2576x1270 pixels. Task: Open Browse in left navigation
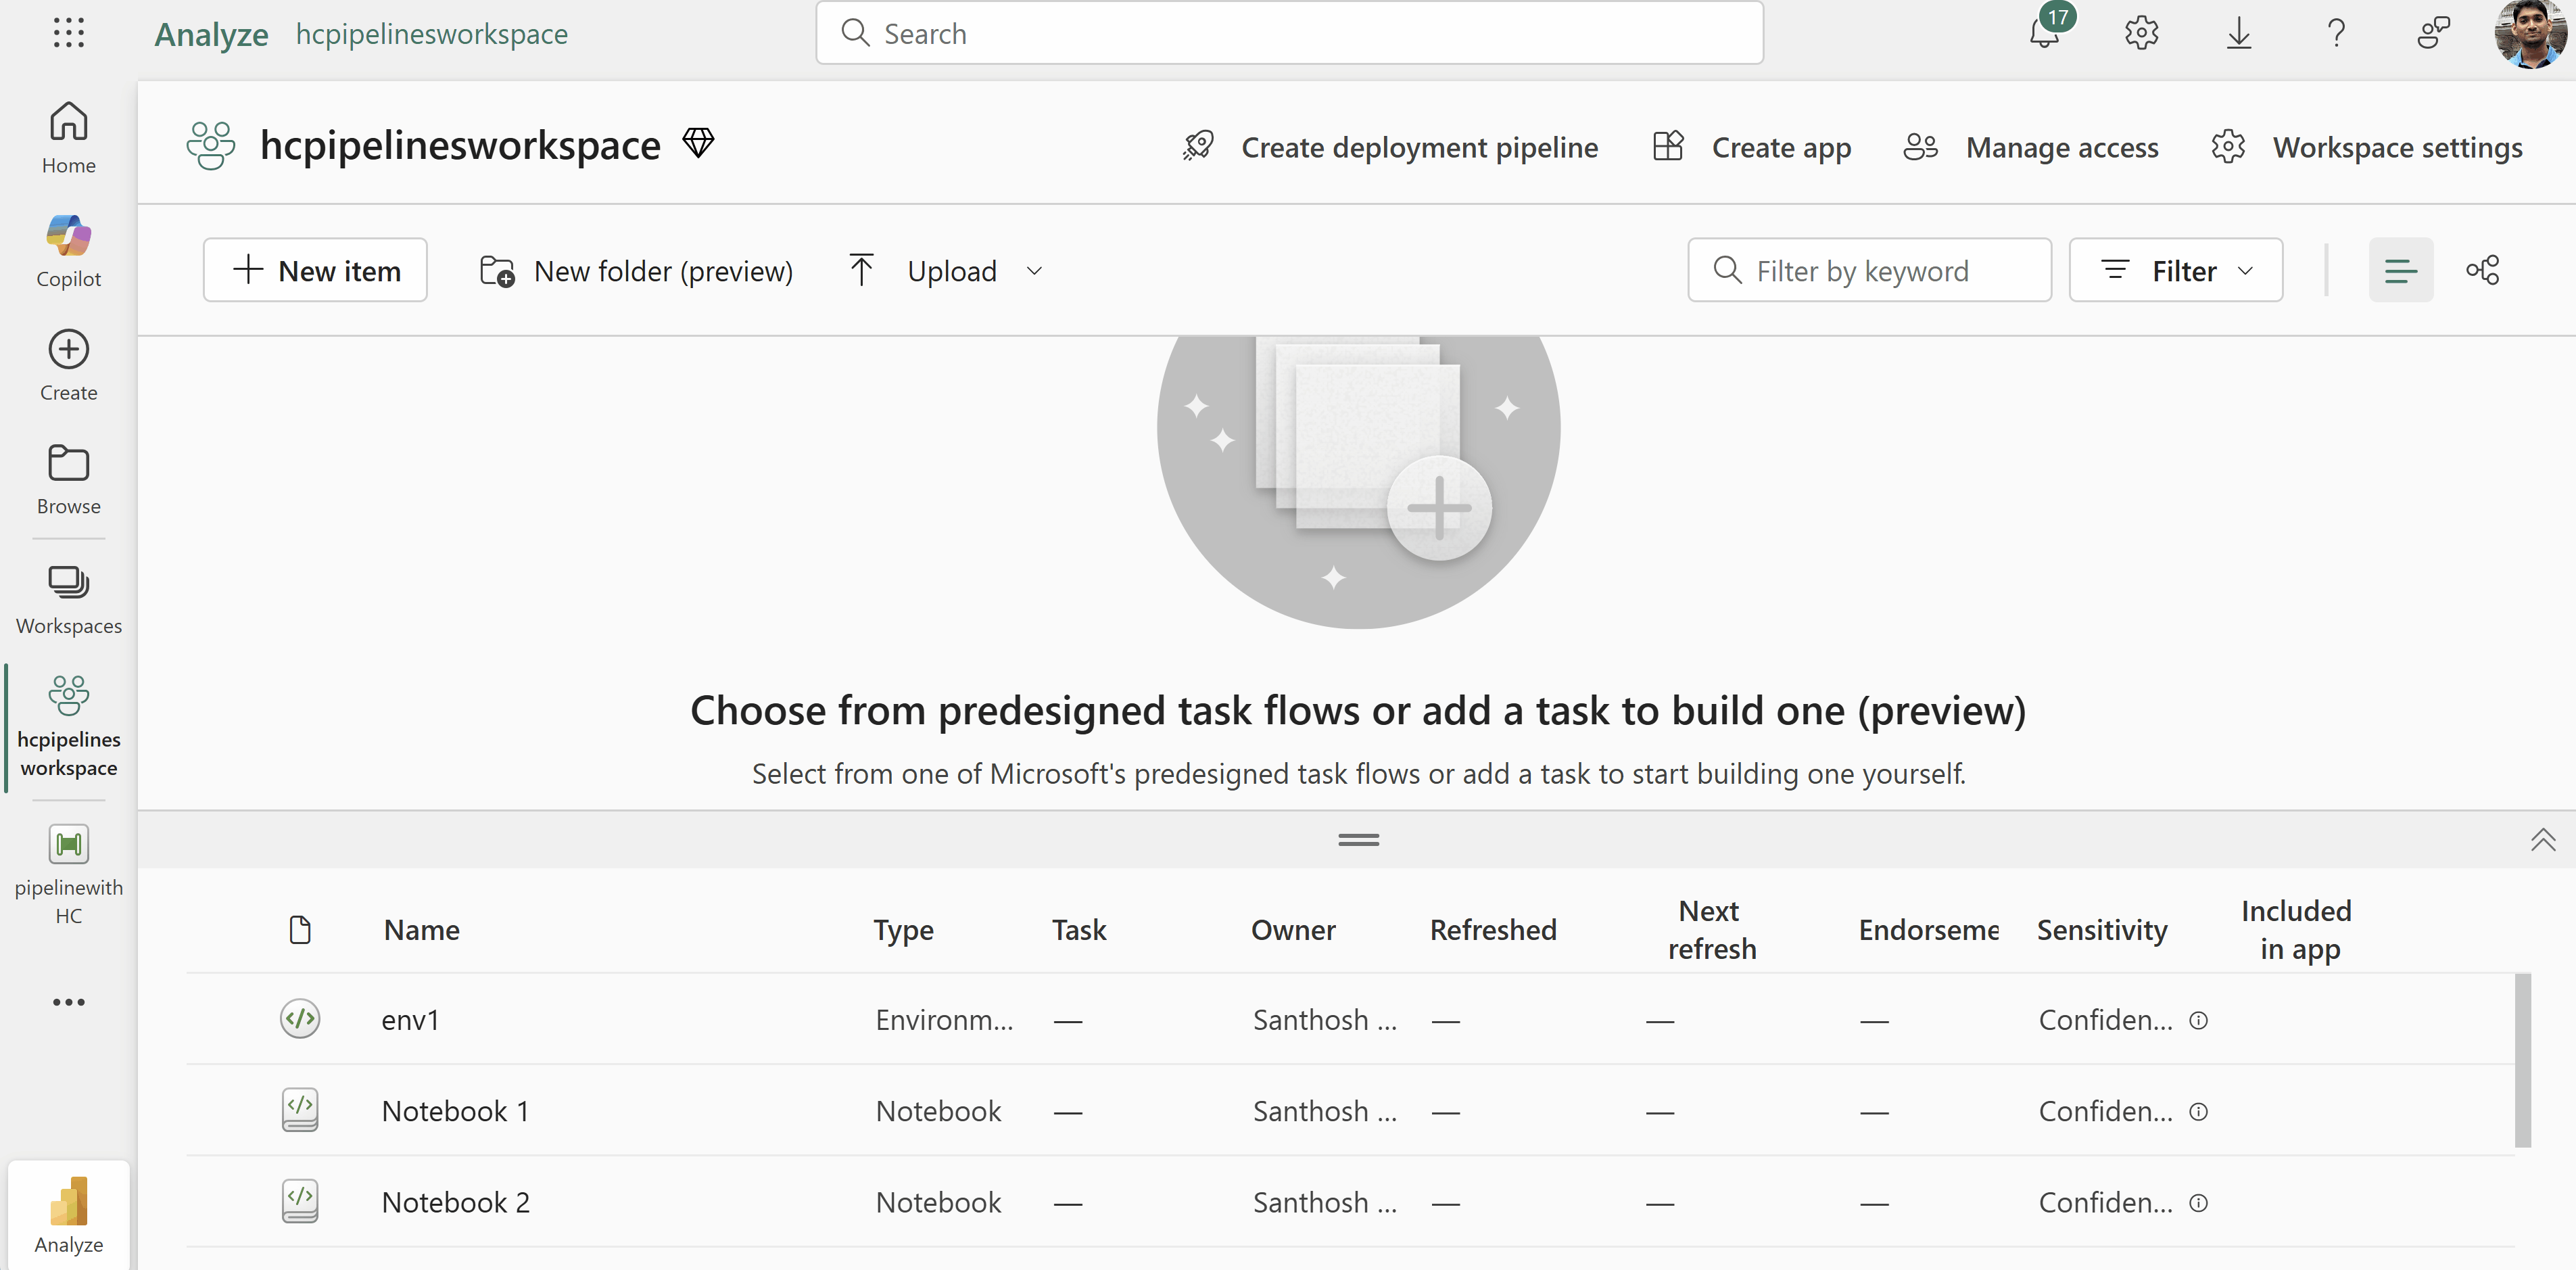pyautogui.click(x=68, y=479)
